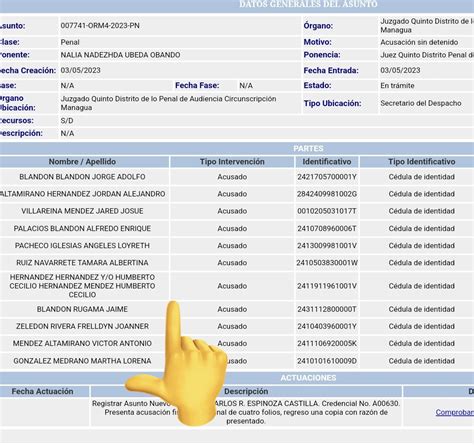474x445 pixels.
Task: Select PACHECO IGLESIAS ANGELES LOYRETH name
Action: [82, 246]
